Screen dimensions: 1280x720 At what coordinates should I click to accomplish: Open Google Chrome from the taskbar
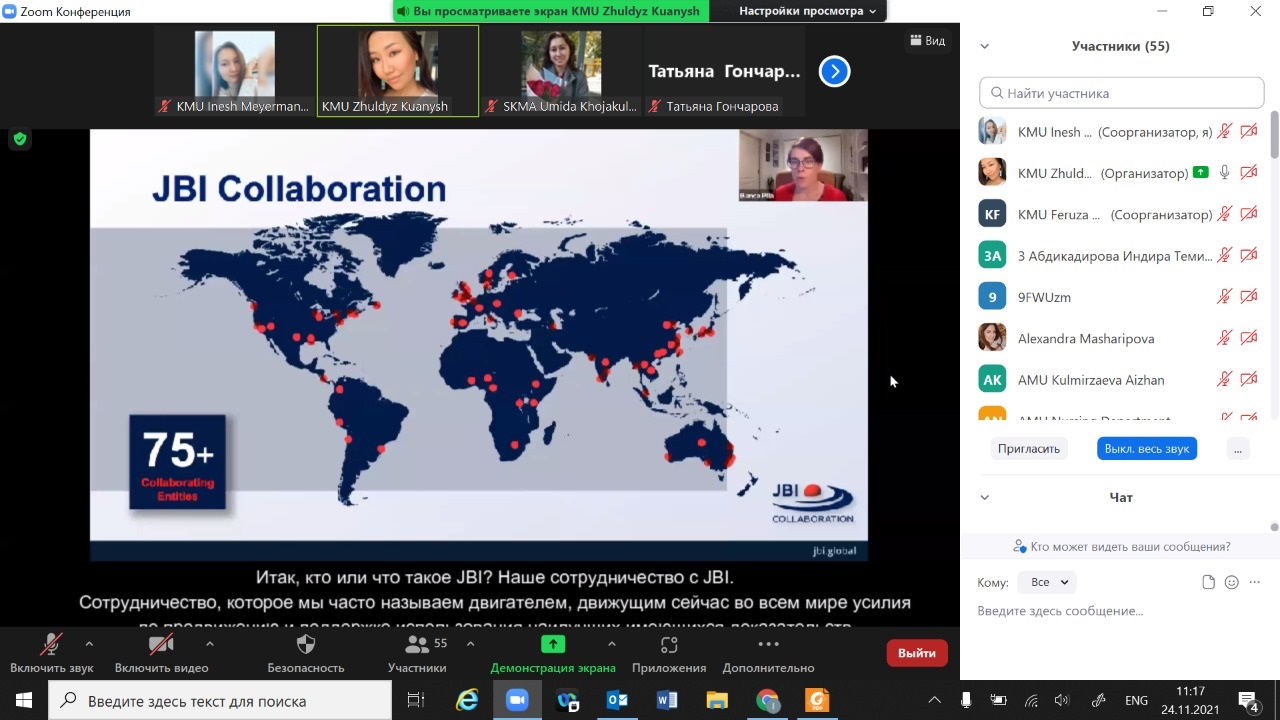[767, 700]
